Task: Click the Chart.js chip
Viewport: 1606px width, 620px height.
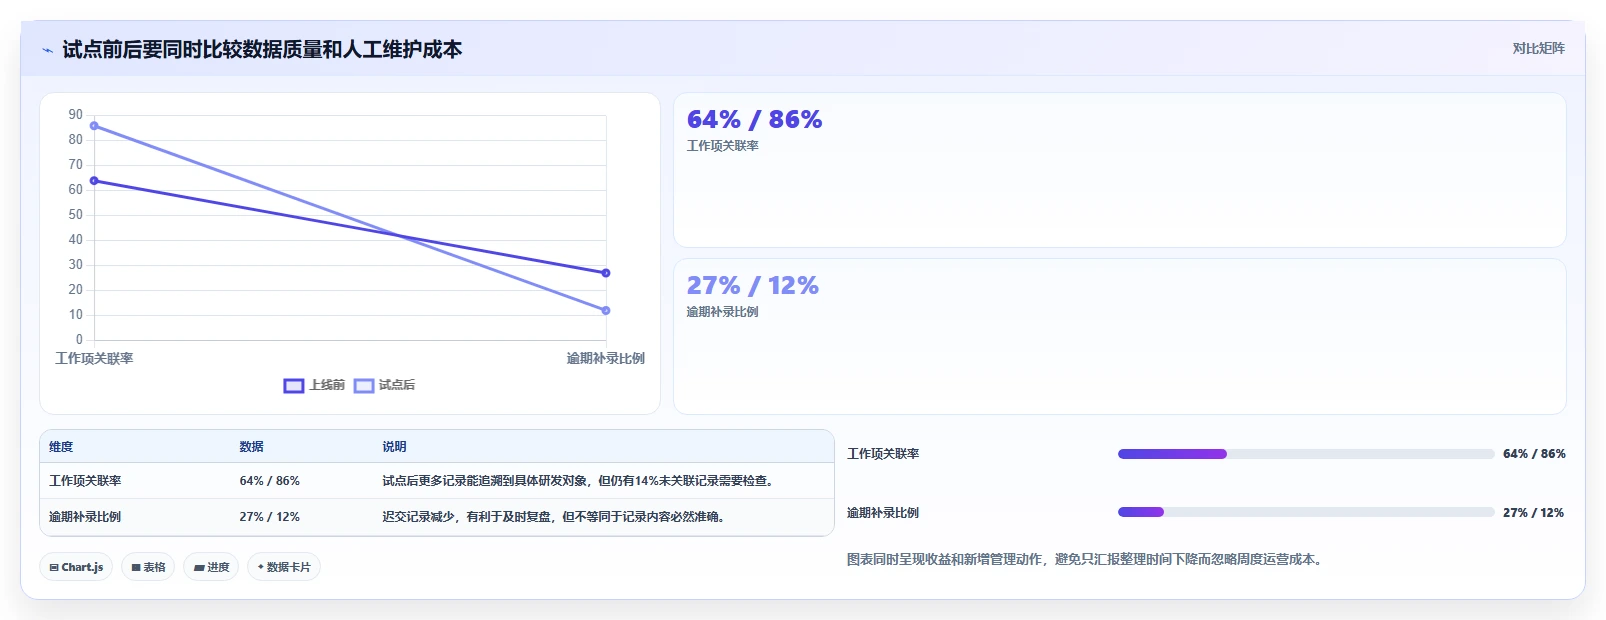Action: (x=76, y=567)
